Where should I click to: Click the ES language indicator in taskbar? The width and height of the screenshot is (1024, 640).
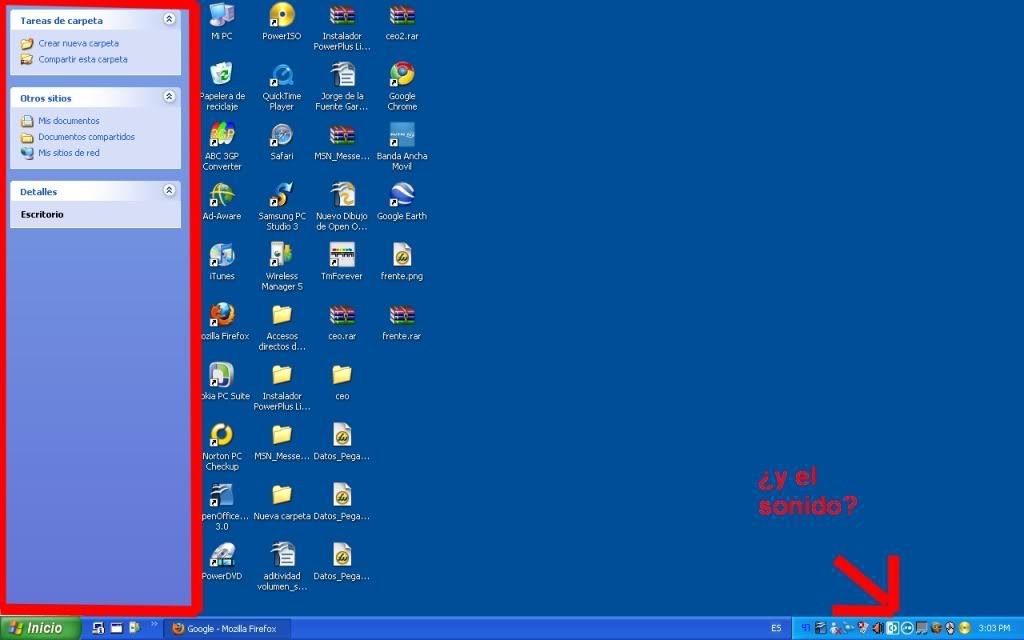point(776,628)
